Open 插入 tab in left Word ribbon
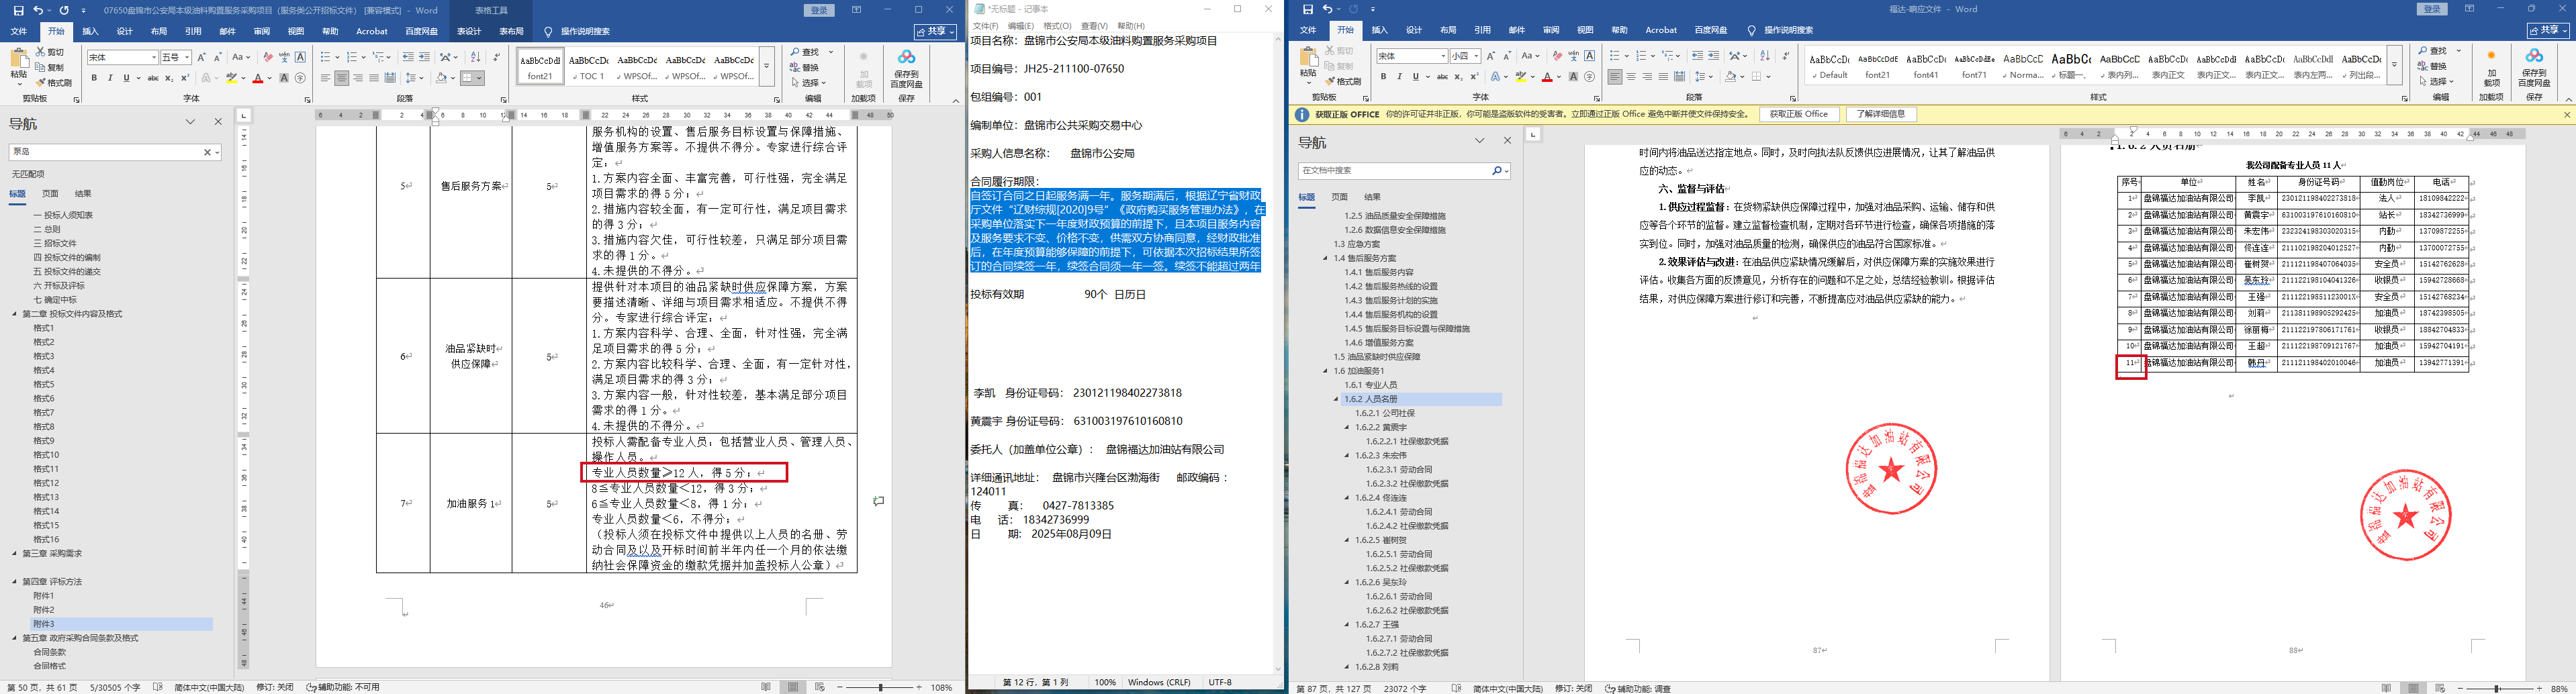Image resolution: width=2576 pixels, height=694 pixels. click(90, 32)
